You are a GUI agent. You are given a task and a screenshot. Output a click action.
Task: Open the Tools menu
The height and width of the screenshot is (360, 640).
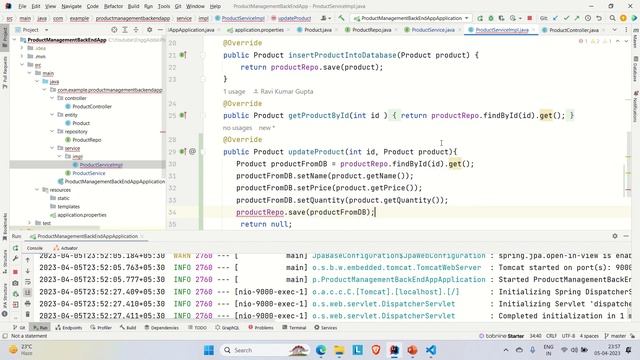[x=164, y=6]
